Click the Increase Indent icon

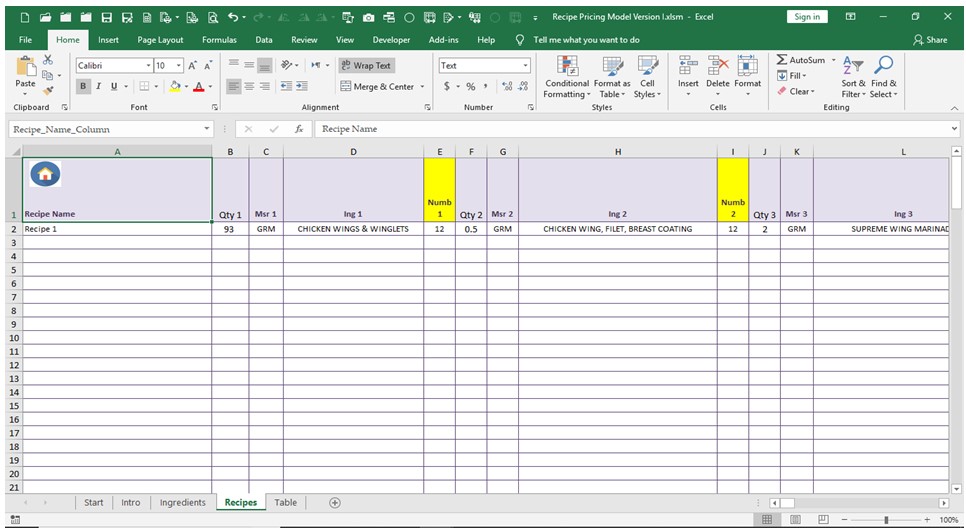pyautogui.click(x=301, y=86)
